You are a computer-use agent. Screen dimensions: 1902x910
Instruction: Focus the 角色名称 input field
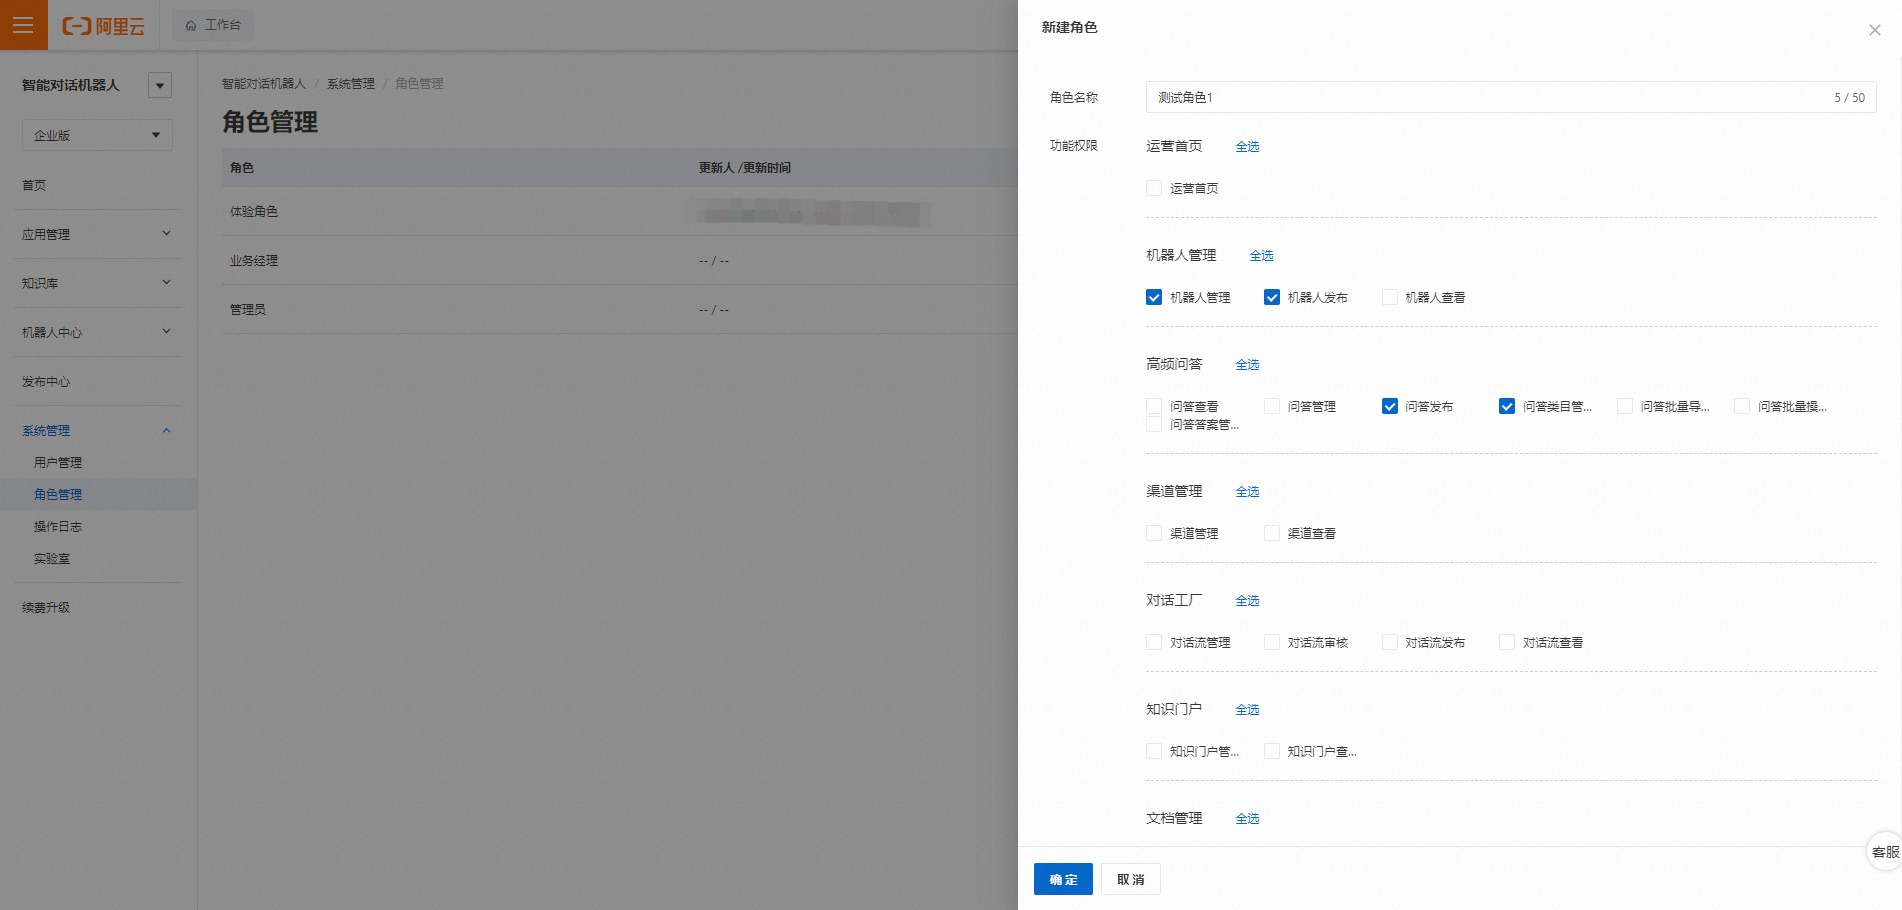click(x=1511, y=97)
